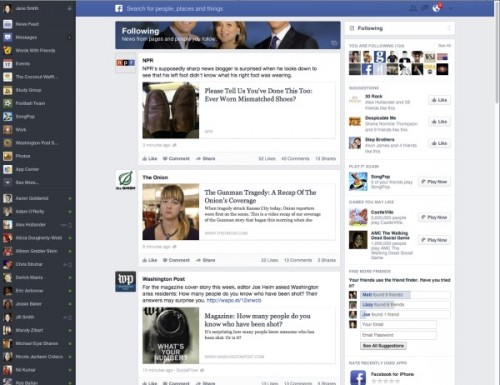Viewport: 500px width, 385px height.
Task: Share the NPR post
Action: (206, 159)
